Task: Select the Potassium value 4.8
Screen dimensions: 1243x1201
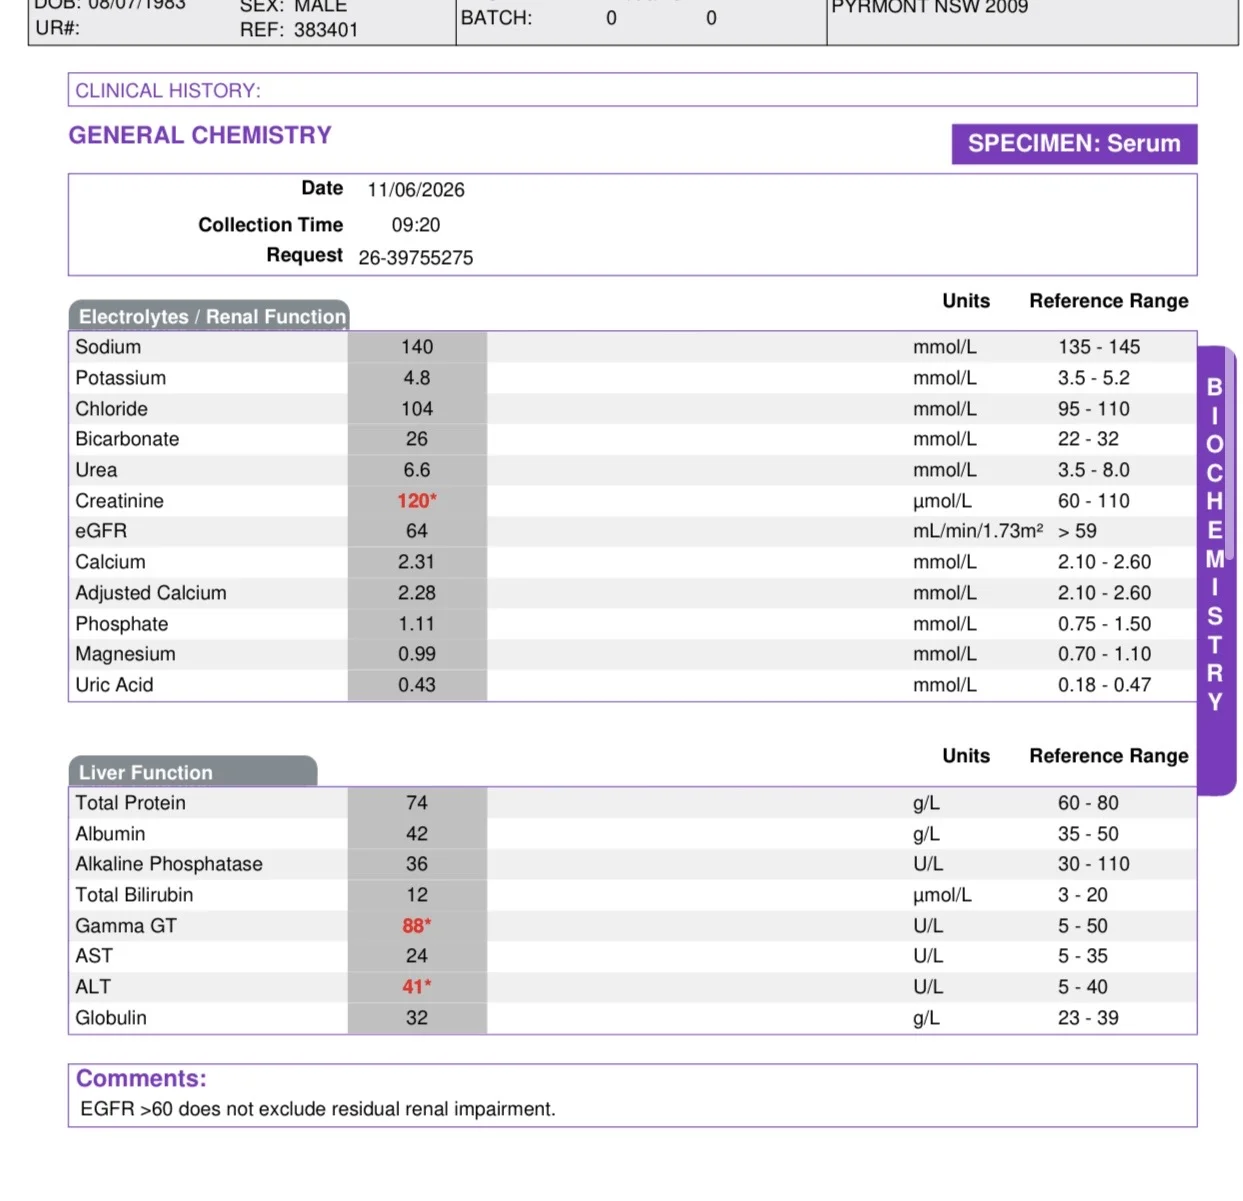Action: click(417, 378)
